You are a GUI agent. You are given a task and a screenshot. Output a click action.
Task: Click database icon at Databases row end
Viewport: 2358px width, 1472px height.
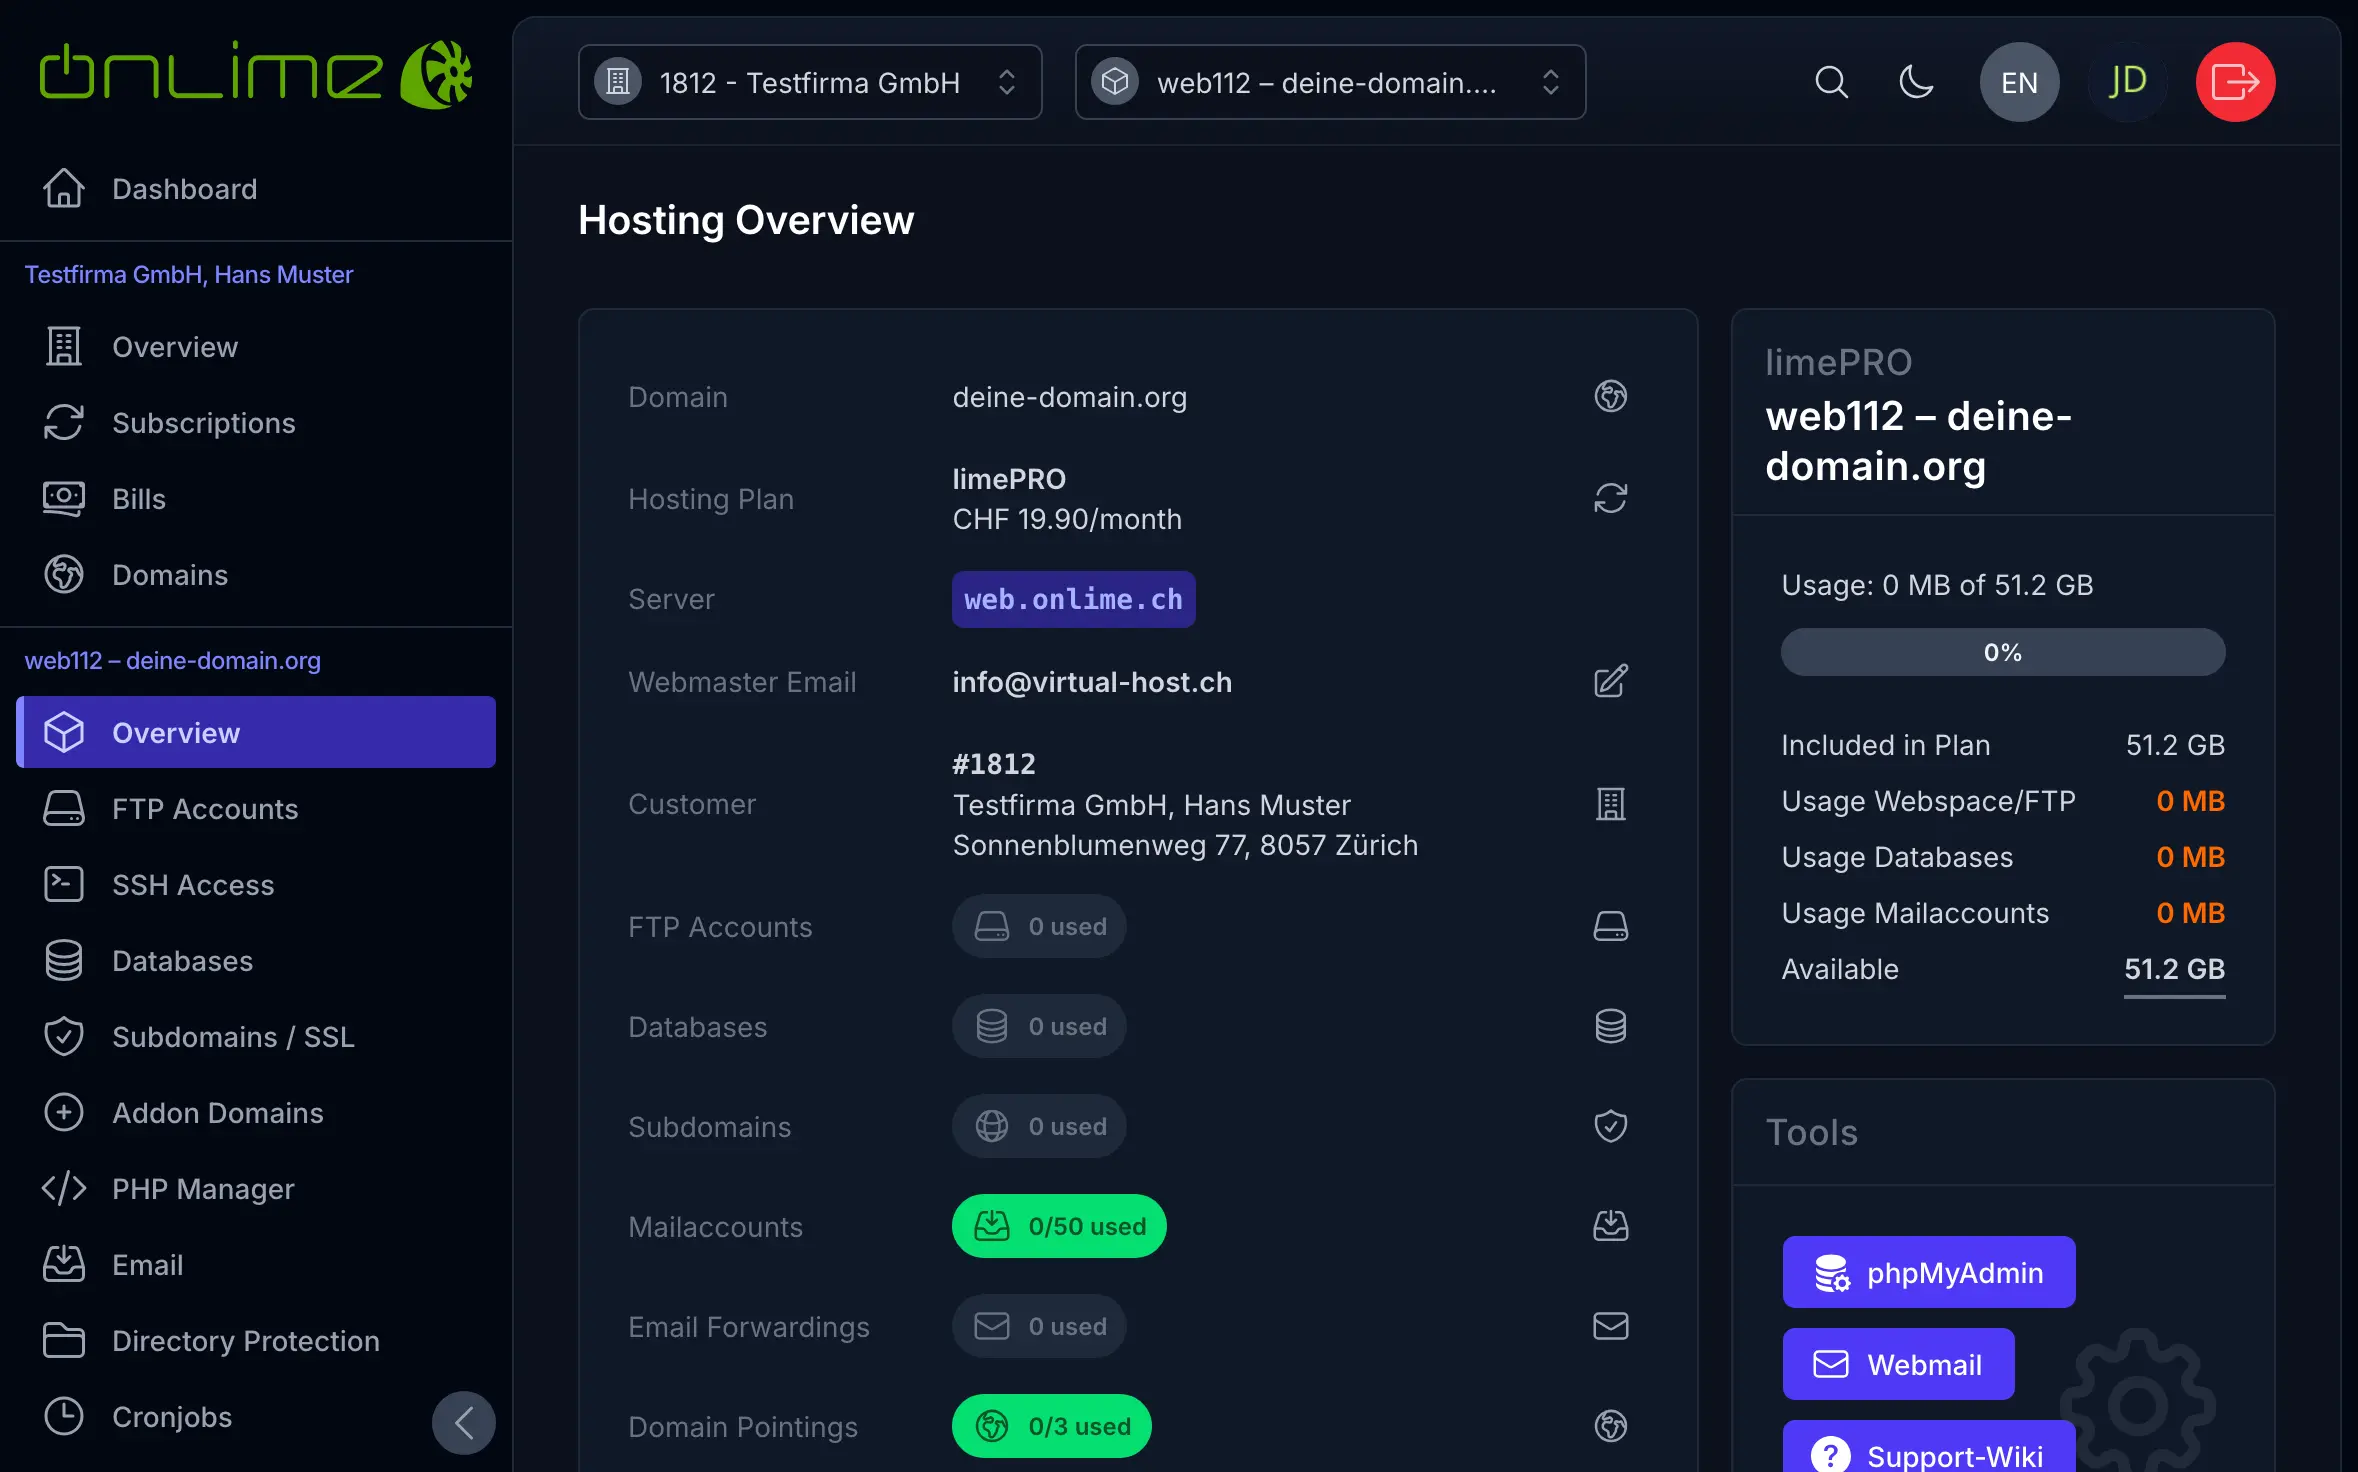point(1610,1026)
